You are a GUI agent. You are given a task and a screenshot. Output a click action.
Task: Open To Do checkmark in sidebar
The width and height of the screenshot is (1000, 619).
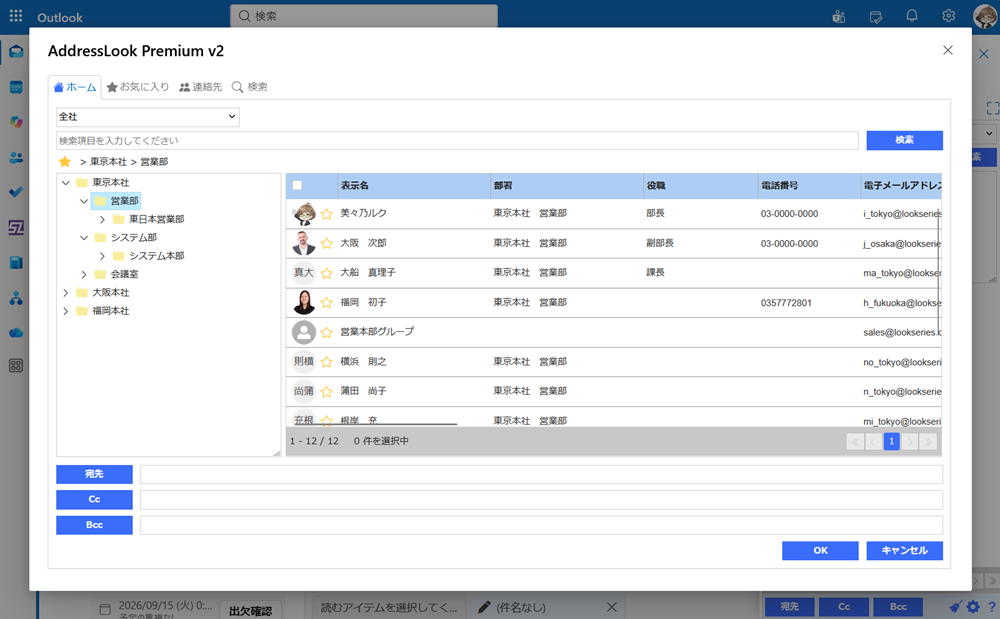click(16, 192)
